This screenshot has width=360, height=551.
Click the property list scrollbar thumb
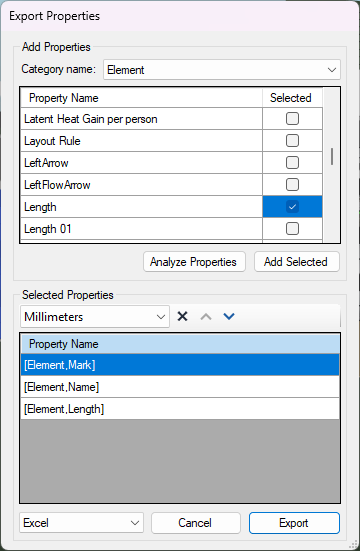[332, 156]
